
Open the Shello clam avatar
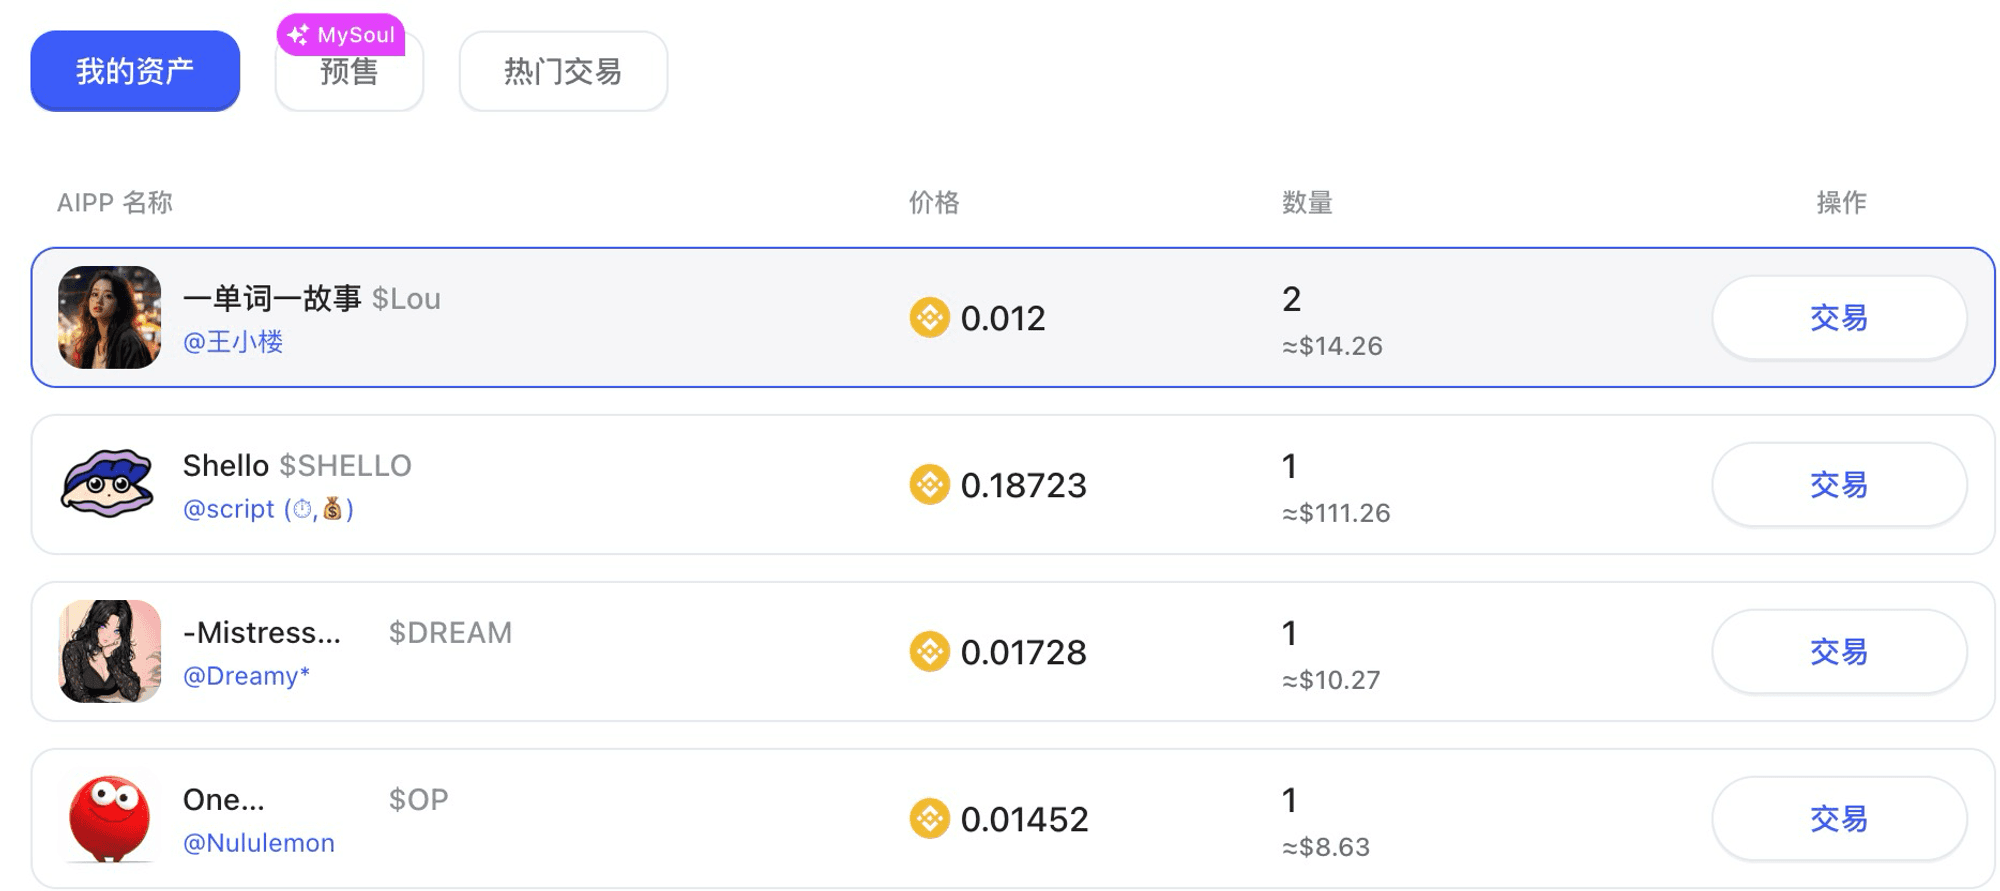coord(109,484)
